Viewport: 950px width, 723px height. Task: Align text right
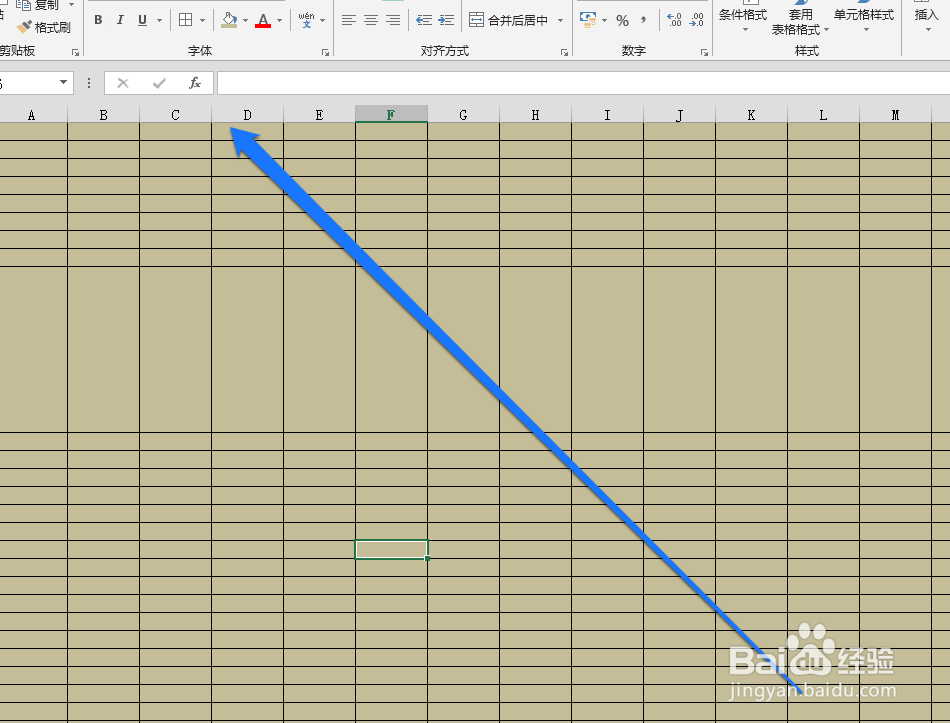393,20
